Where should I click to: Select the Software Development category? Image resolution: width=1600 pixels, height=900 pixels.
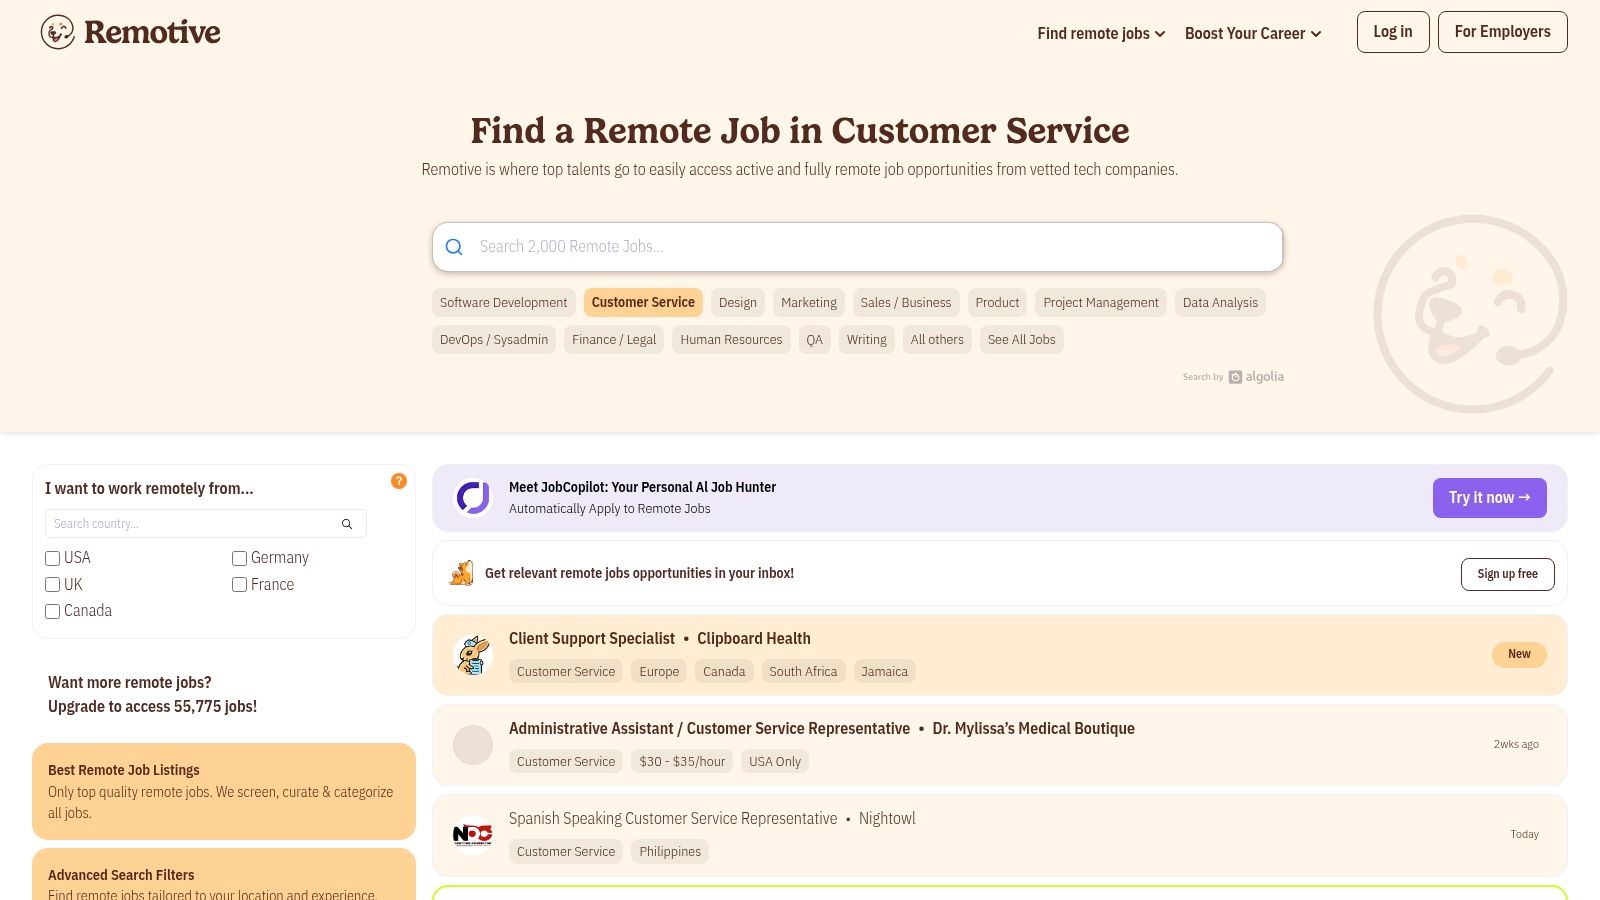coord(503,303)
